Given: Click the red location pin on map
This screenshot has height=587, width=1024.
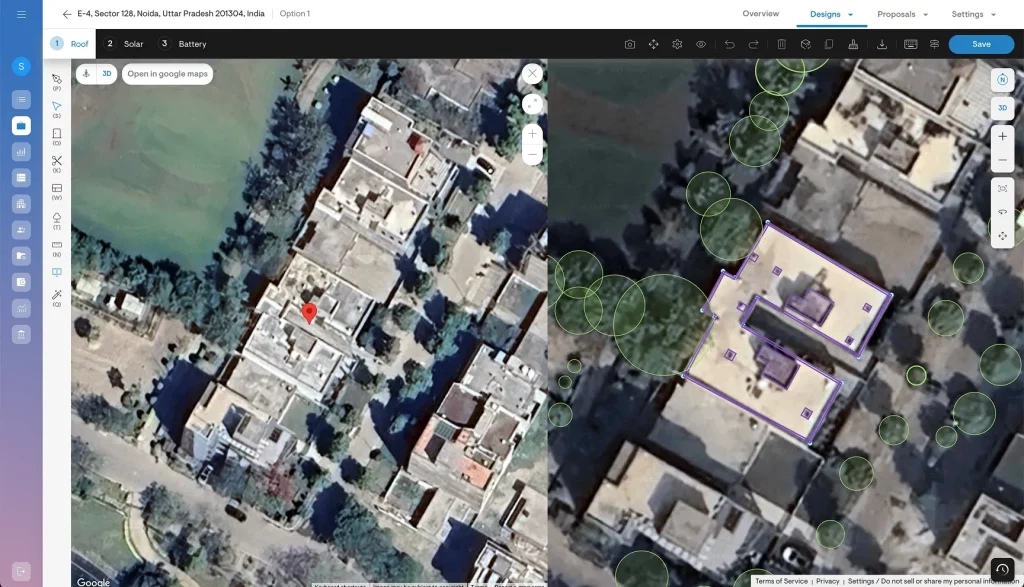Looking at the screenshot, I should (310, 314).
